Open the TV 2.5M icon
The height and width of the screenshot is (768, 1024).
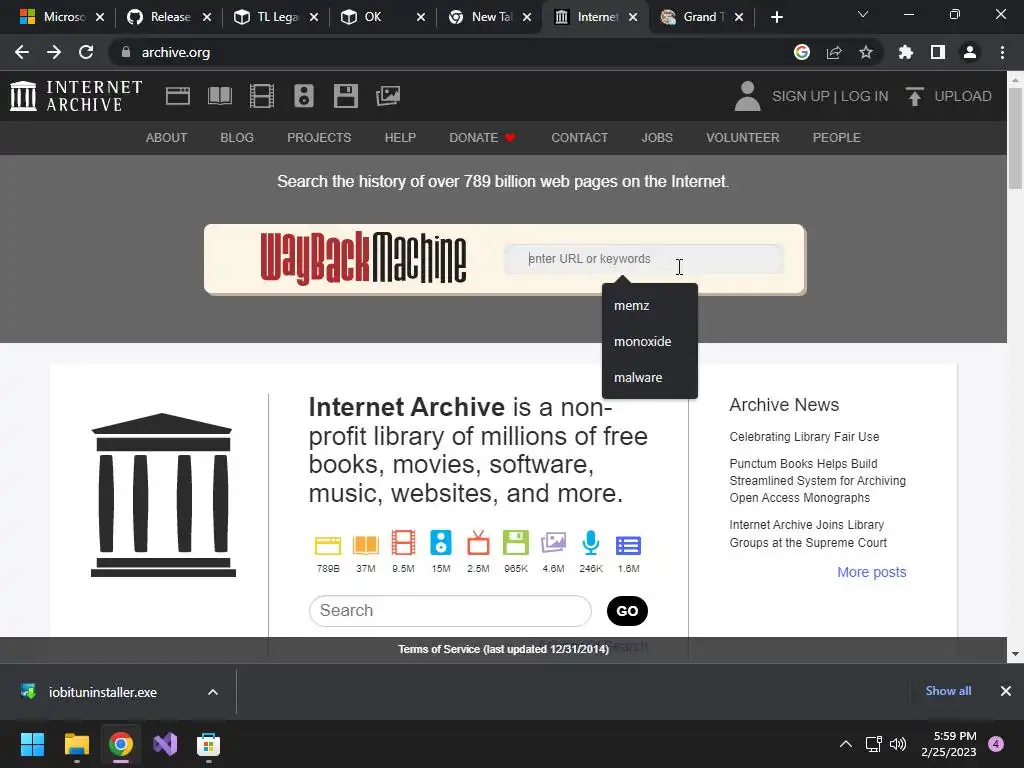[478, 543]
